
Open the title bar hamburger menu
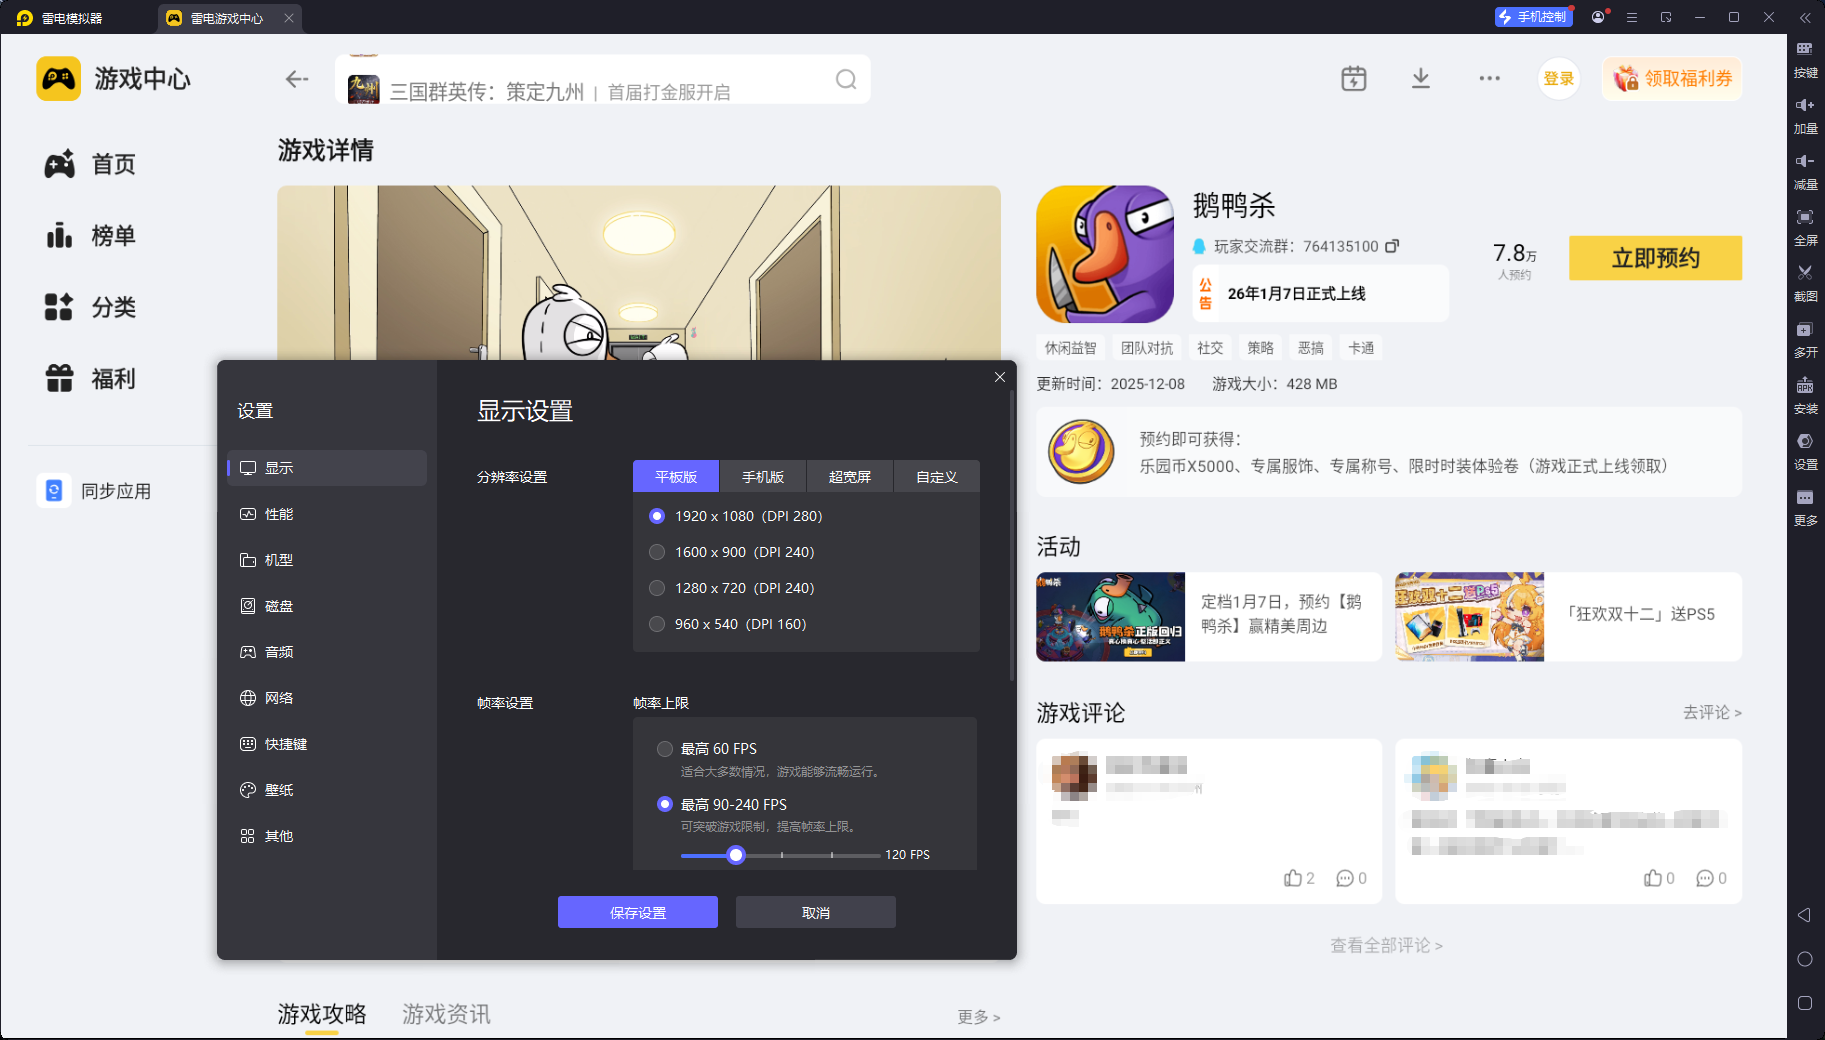1632,17
